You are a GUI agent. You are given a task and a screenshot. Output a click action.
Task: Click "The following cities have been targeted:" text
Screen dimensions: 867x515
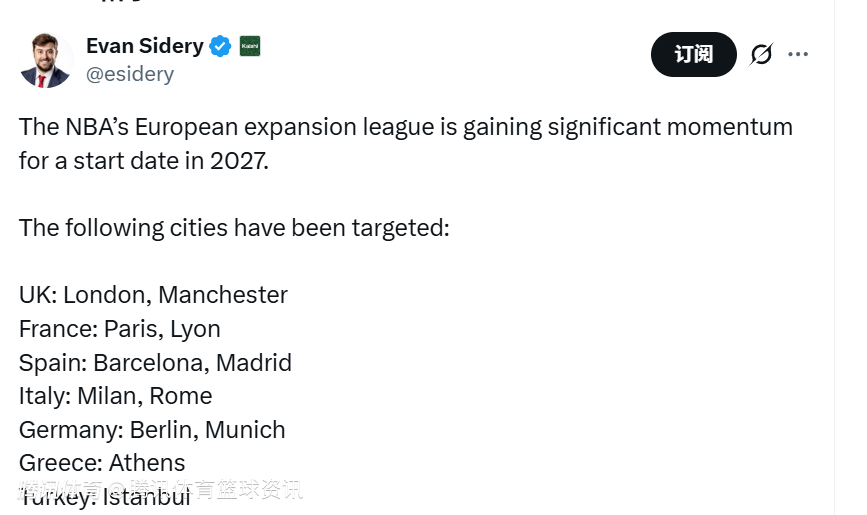234,228
